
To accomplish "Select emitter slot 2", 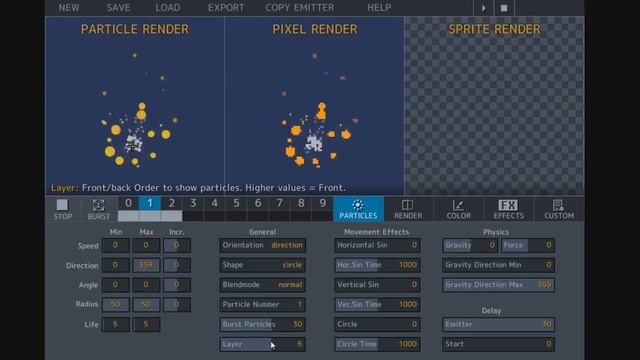I will (171, 203).
